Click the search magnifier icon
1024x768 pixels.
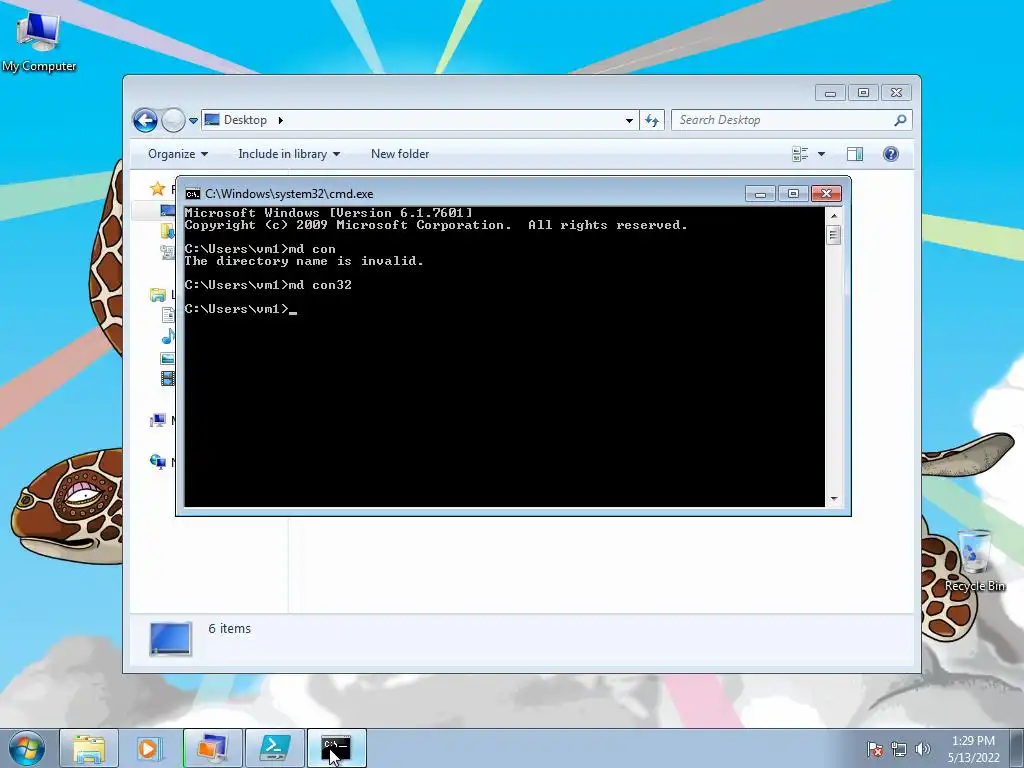(x=901, y=120)
